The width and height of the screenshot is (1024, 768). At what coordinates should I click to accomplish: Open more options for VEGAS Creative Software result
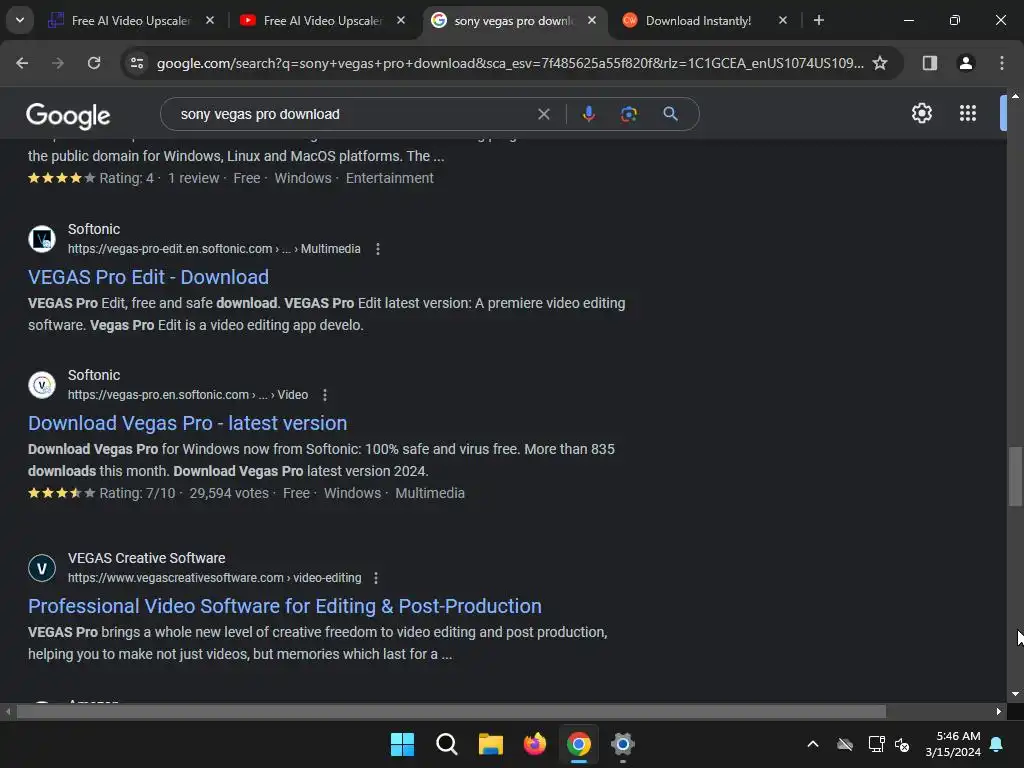(x=376, y=578)
